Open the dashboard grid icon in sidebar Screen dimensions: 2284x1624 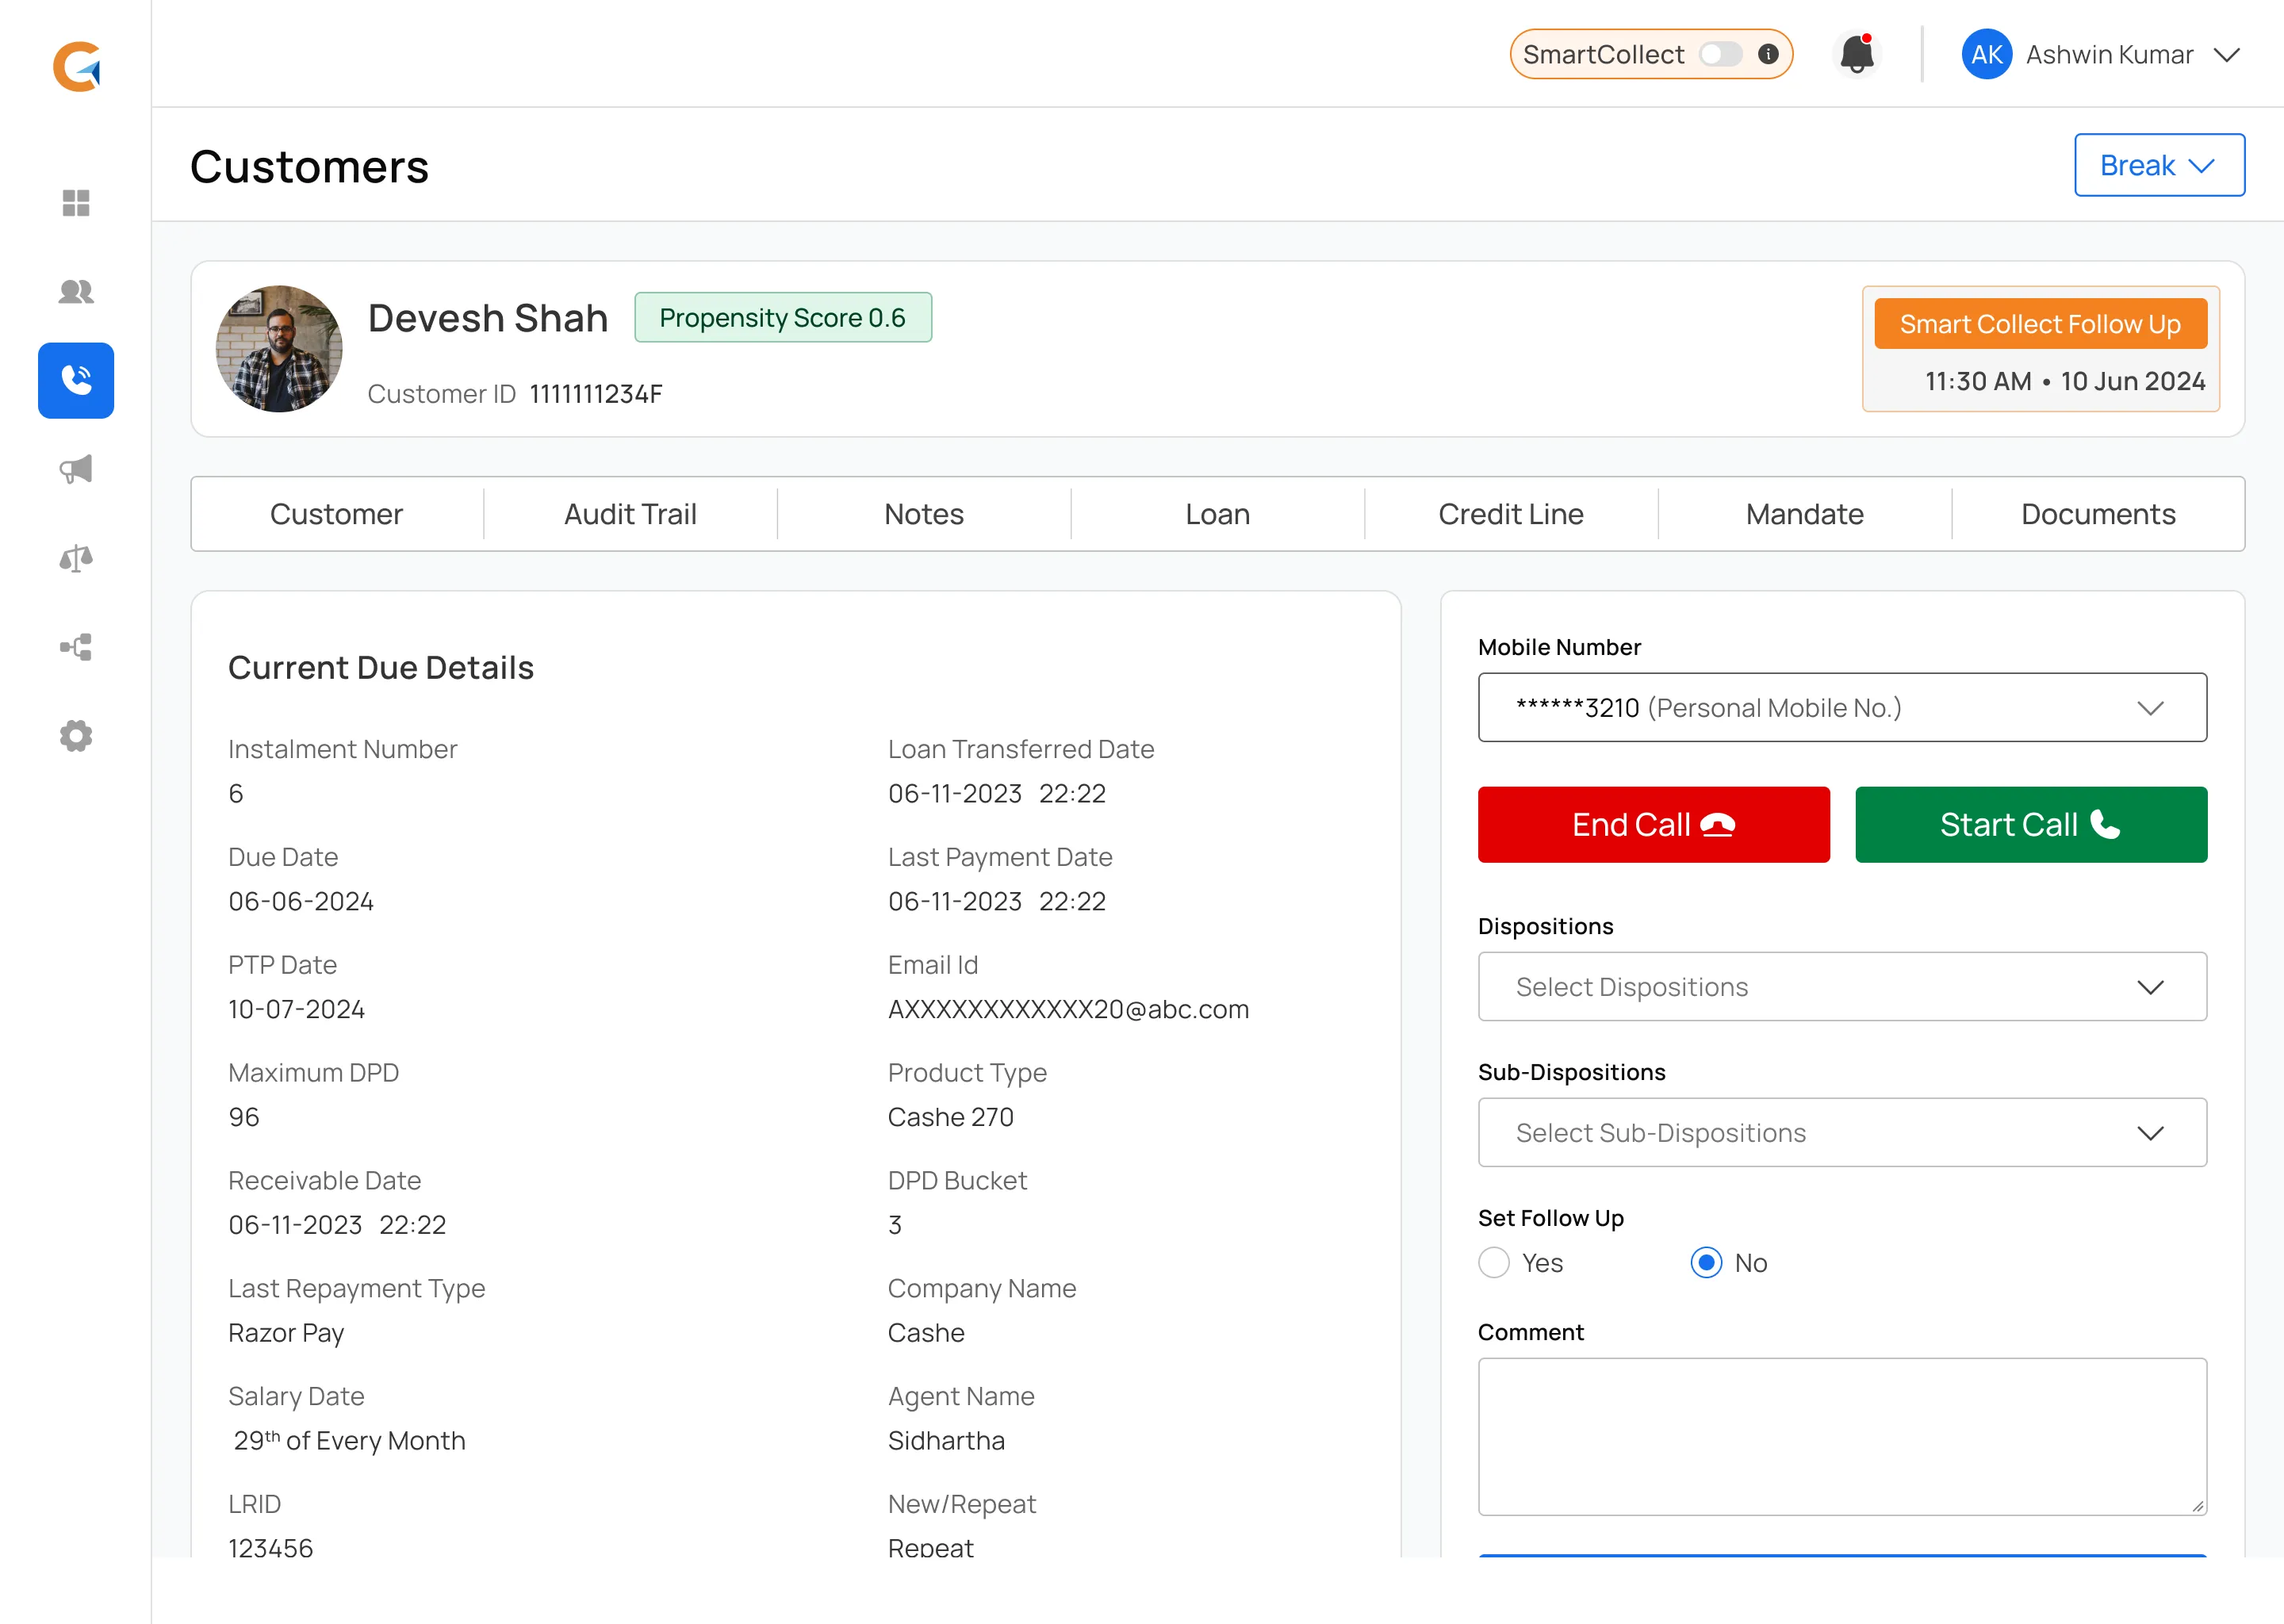coord(76,203)
